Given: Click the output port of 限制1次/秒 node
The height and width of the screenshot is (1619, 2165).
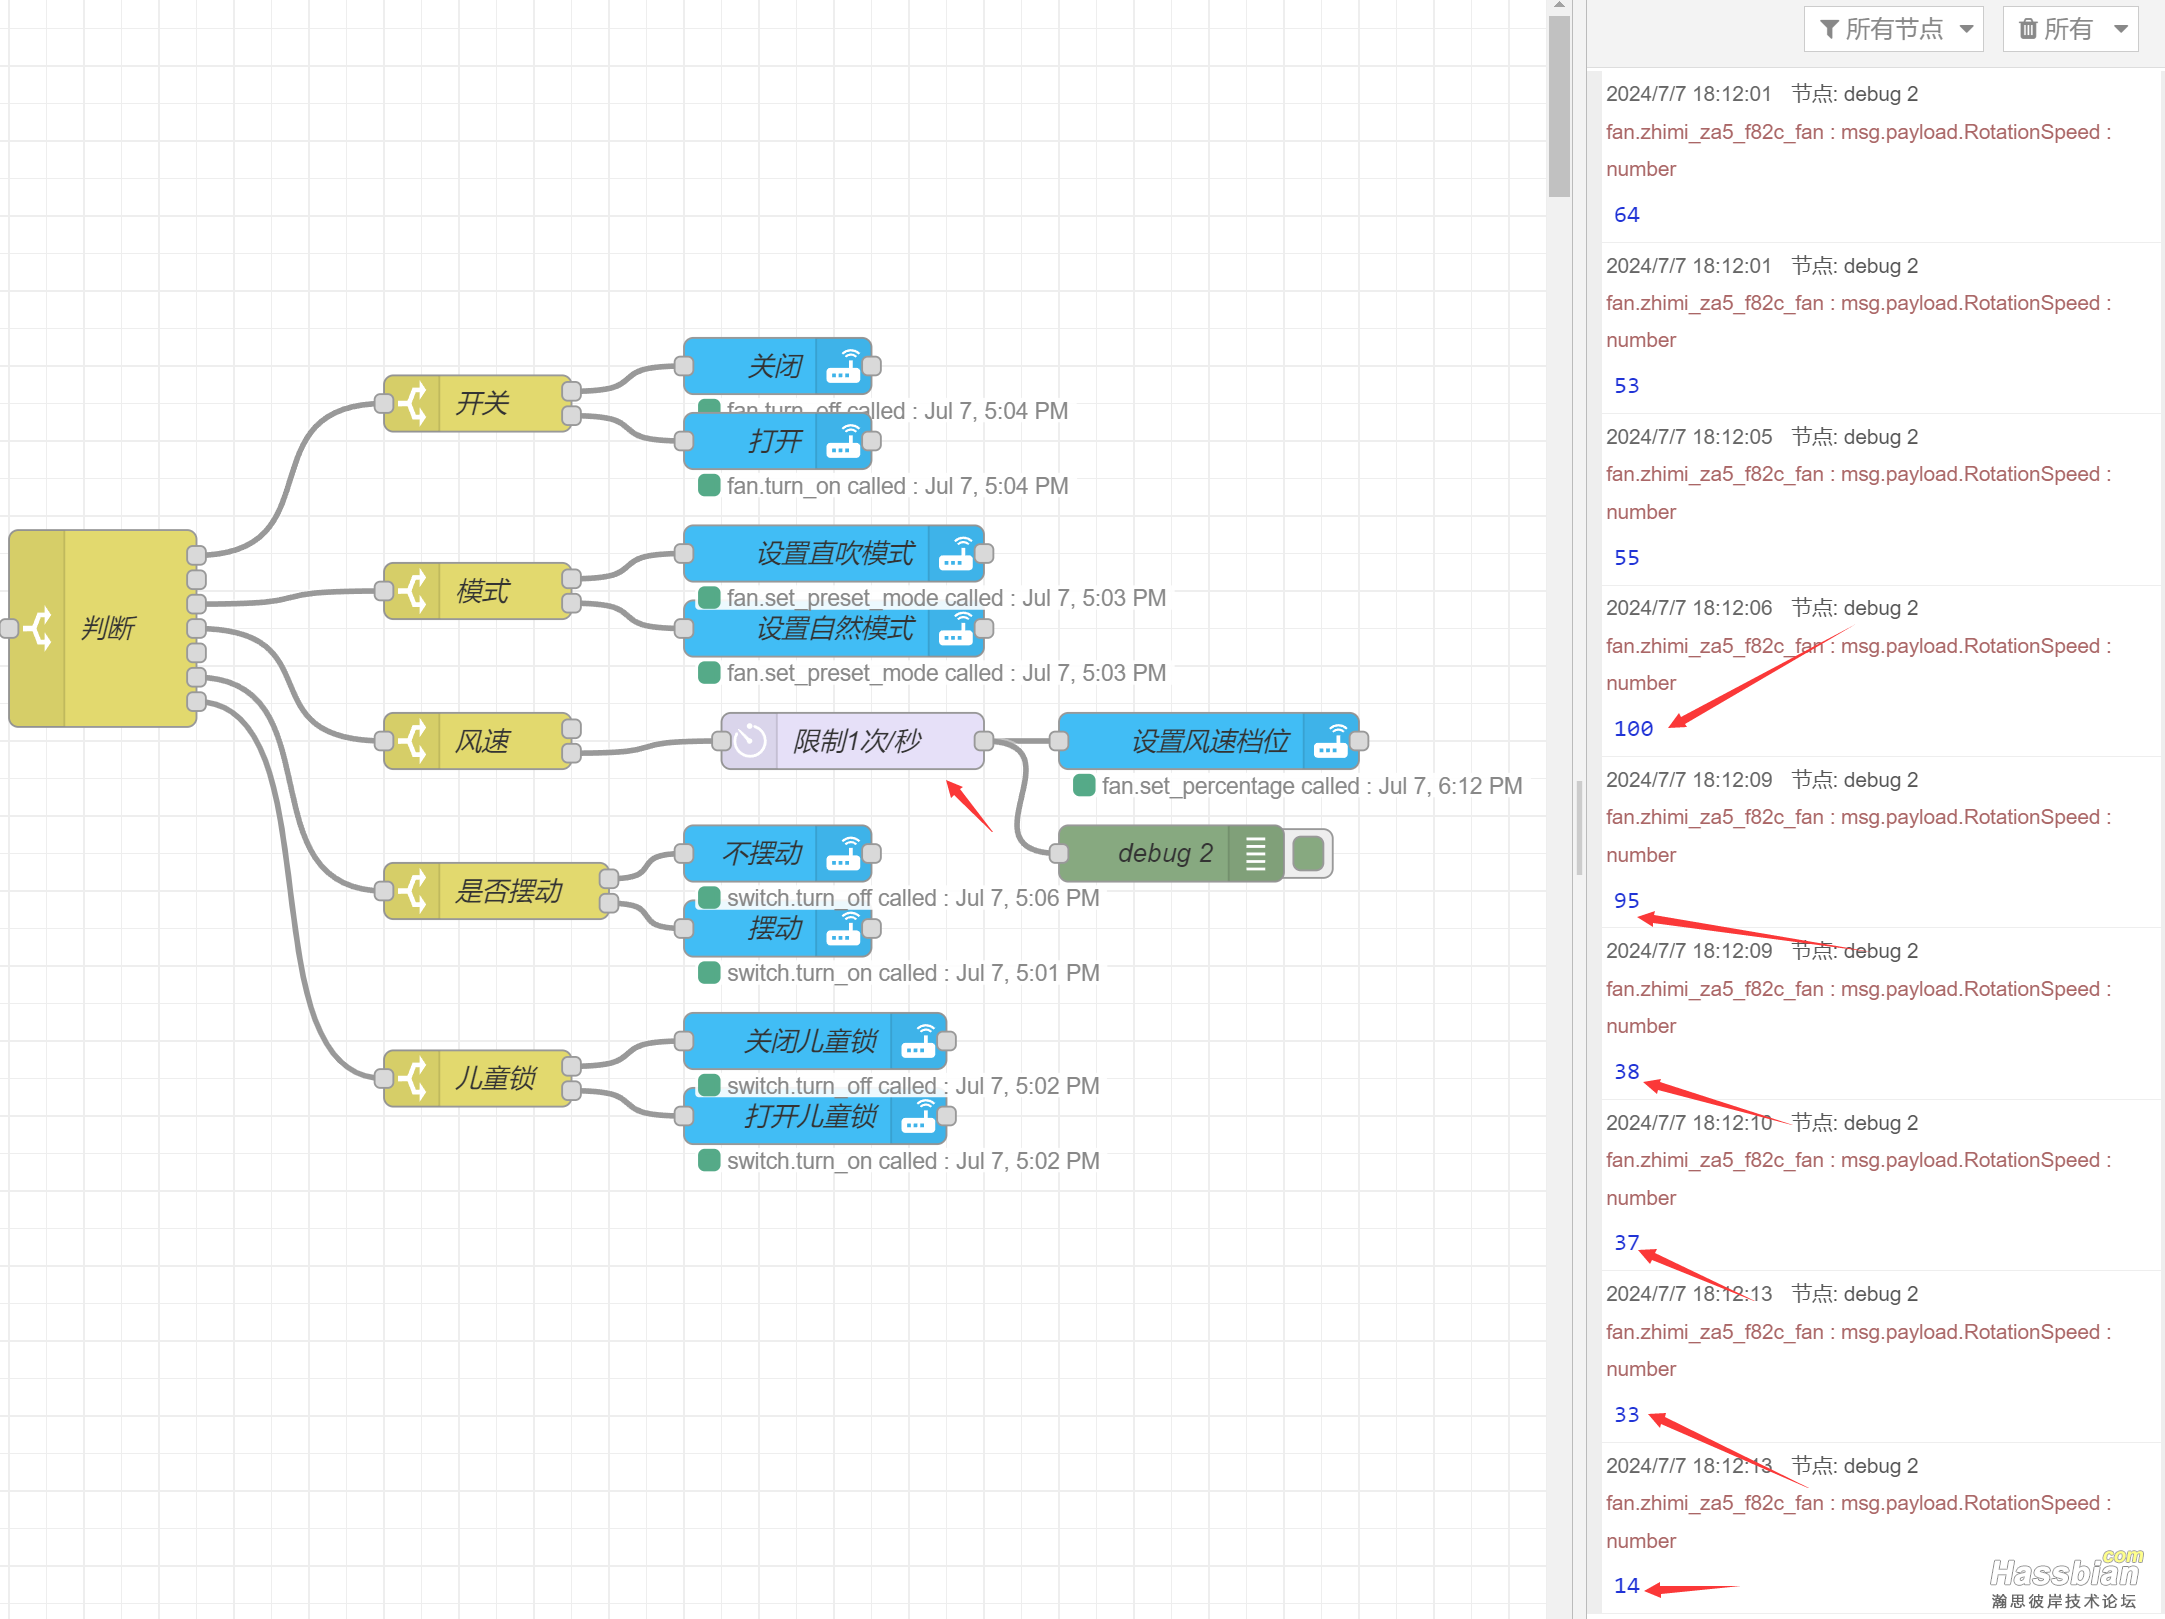Looking at the screenshot, I should click(984, 741).
